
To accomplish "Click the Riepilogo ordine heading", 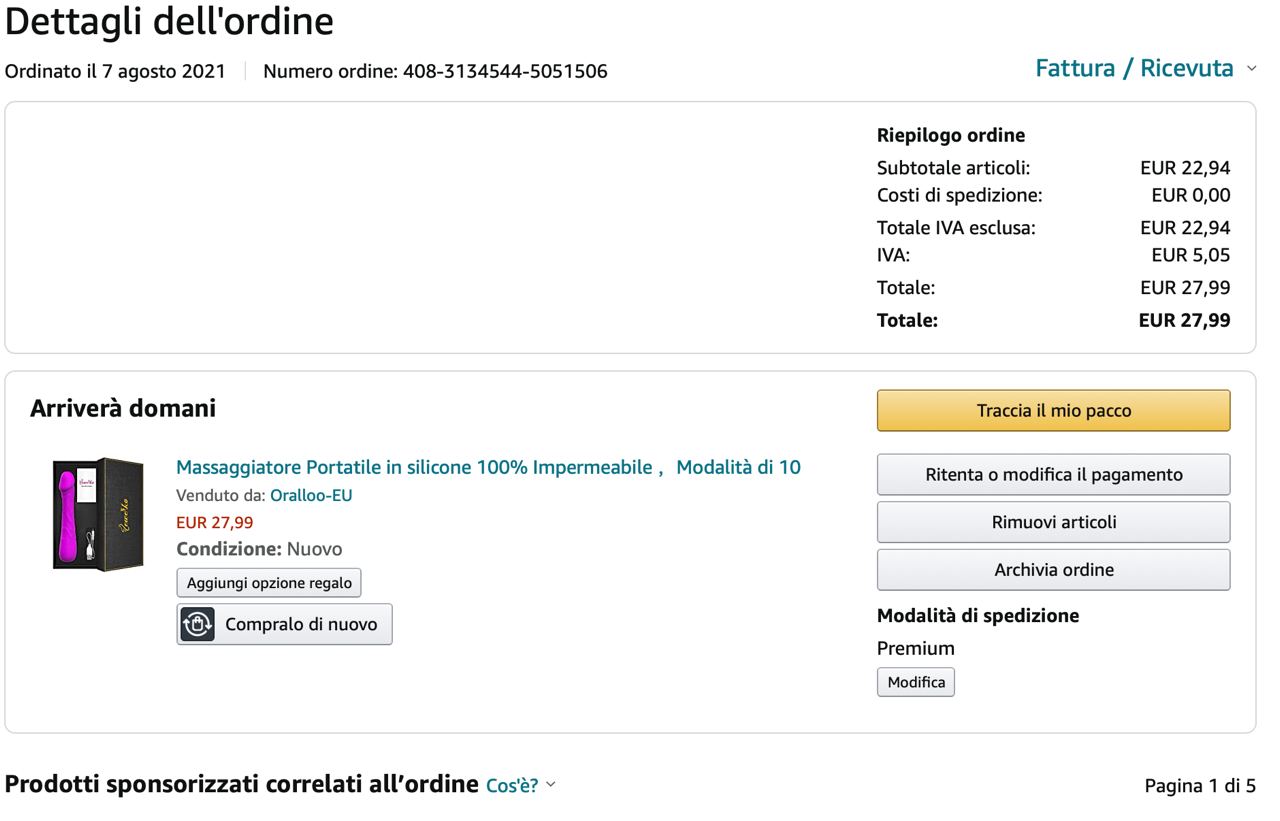I will 950,135.
